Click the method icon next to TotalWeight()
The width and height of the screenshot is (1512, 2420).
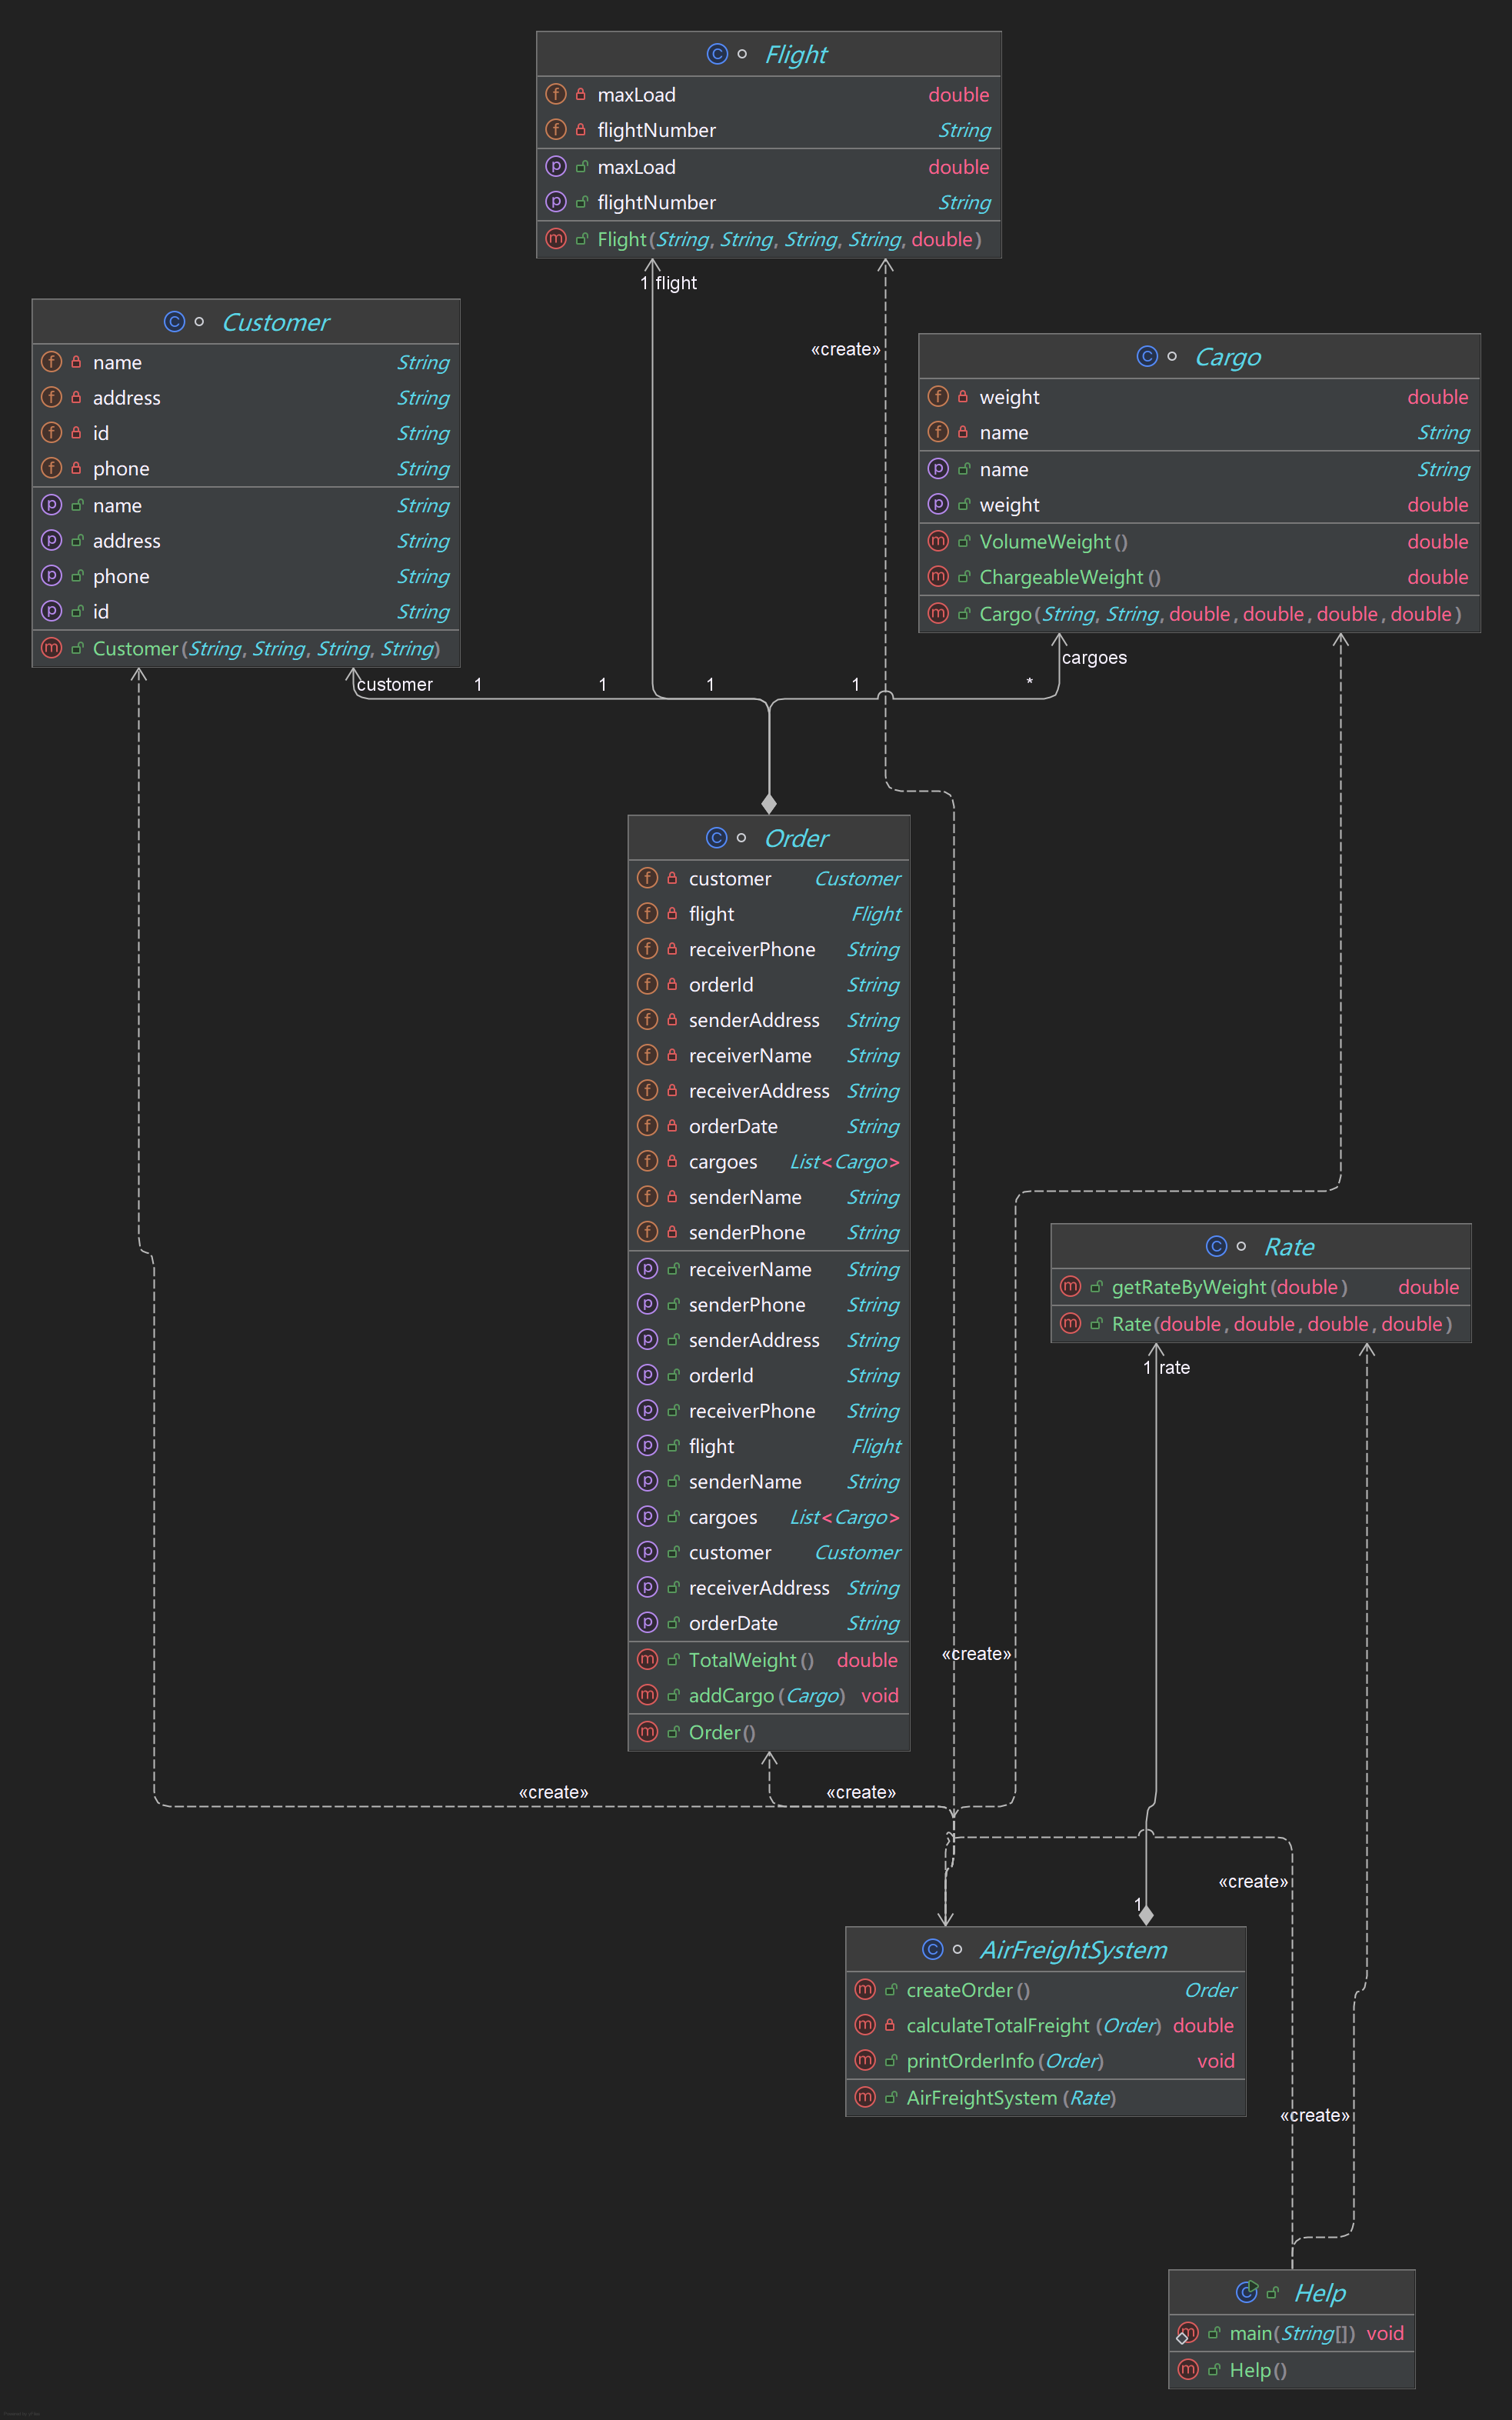coord(648,1660)
